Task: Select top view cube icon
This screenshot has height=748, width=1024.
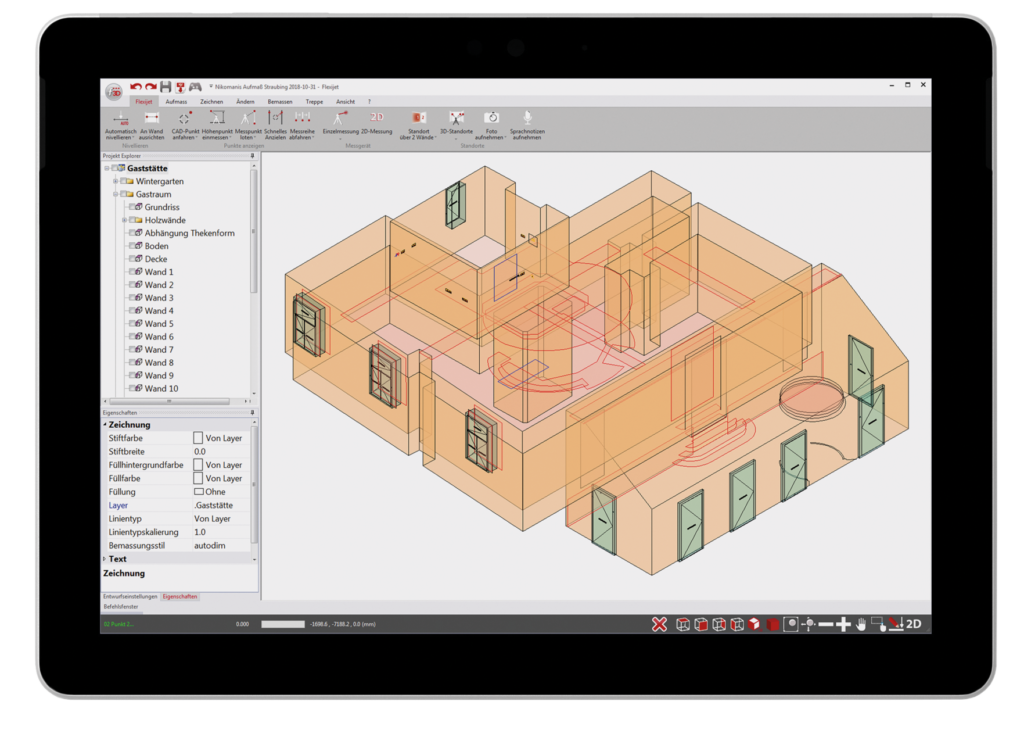Action: [682, 625]
